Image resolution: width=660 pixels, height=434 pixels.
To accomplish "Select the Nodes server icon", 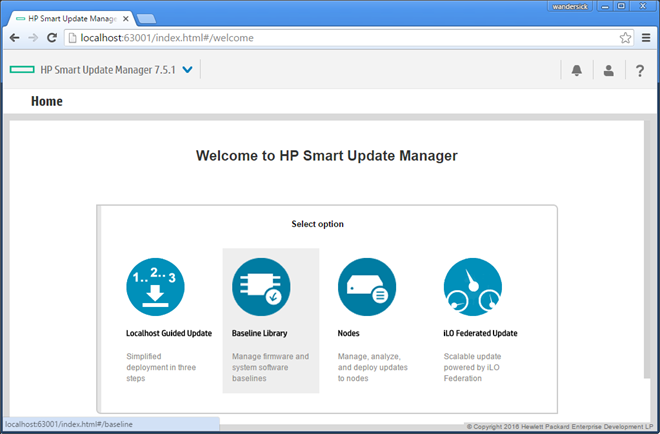I will click(x=367, y=287).
